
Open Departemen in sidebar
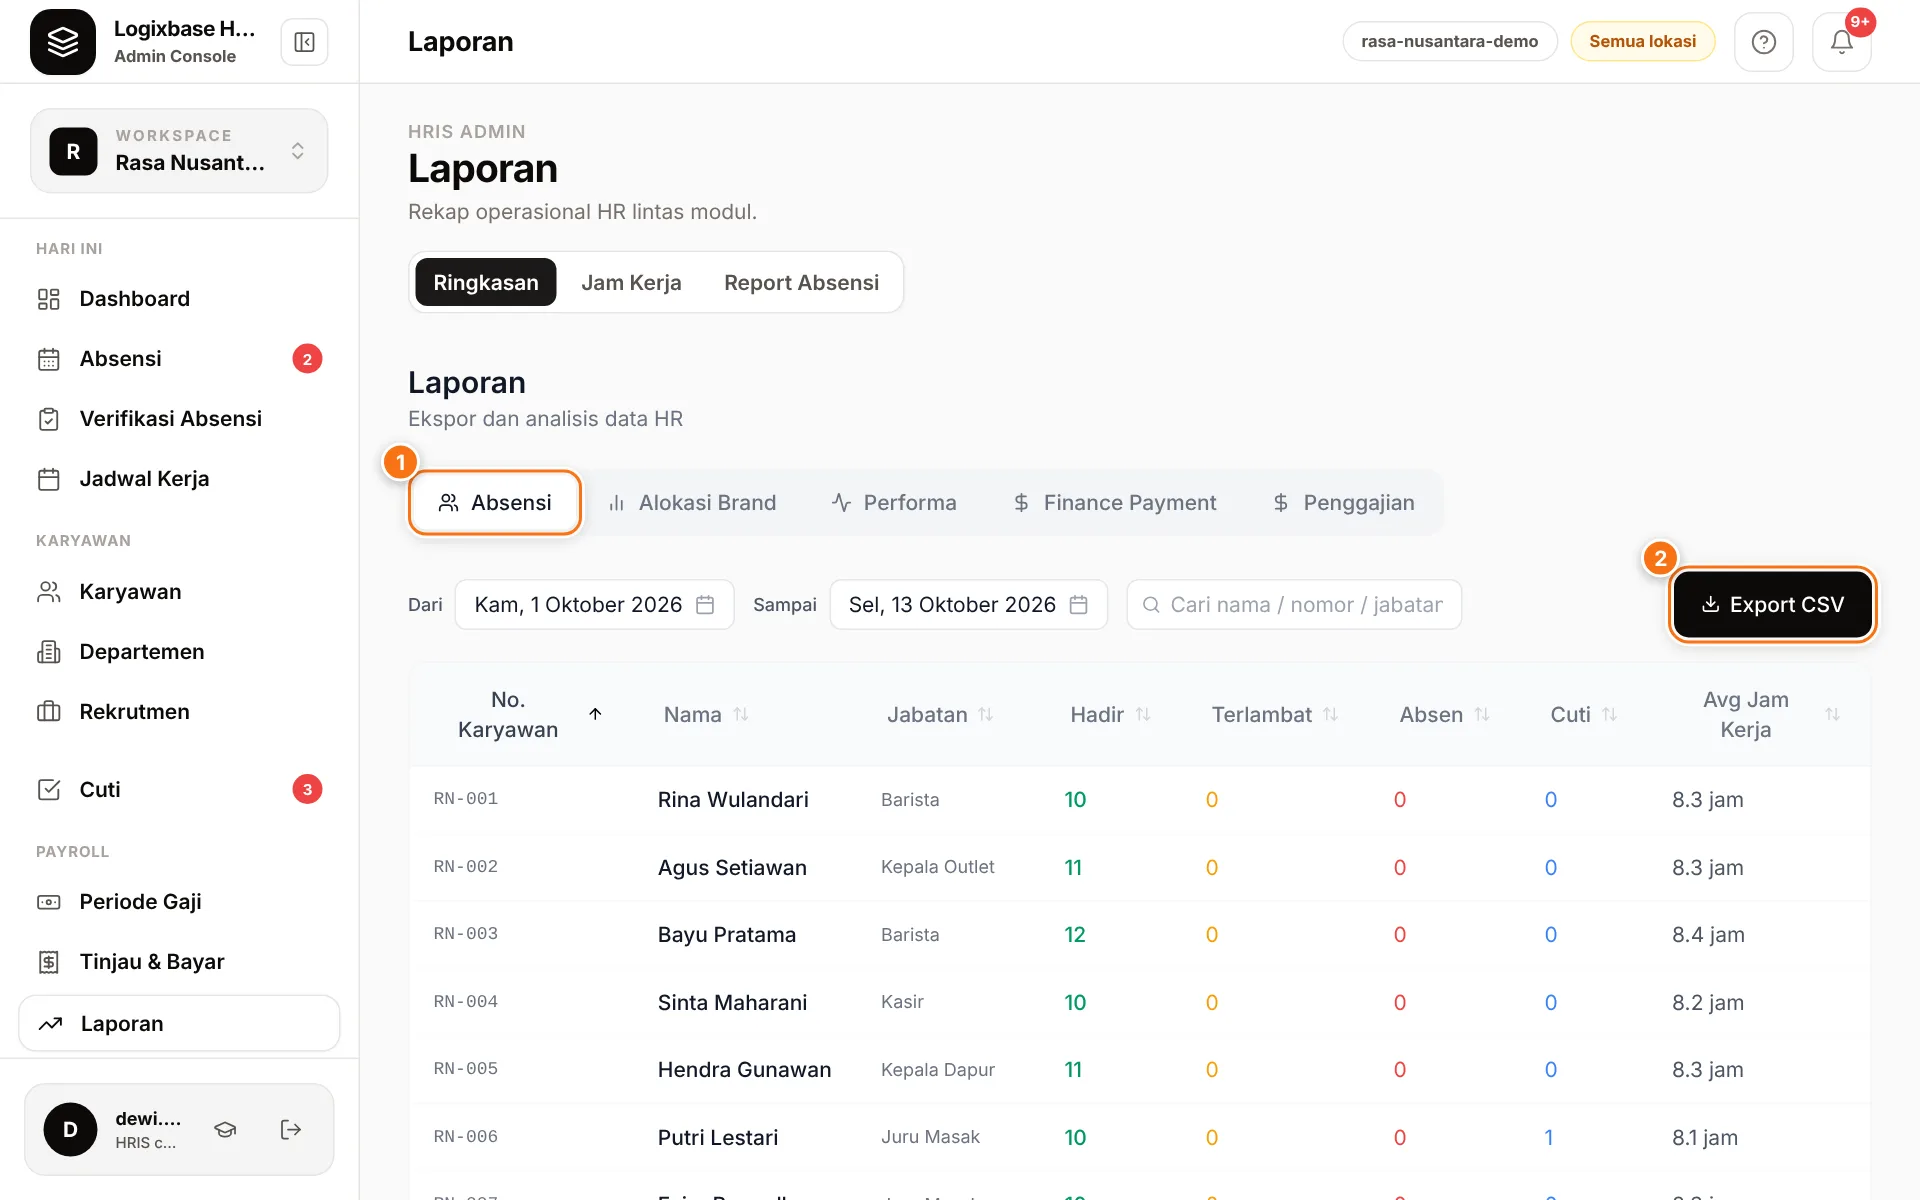point(179,652)
